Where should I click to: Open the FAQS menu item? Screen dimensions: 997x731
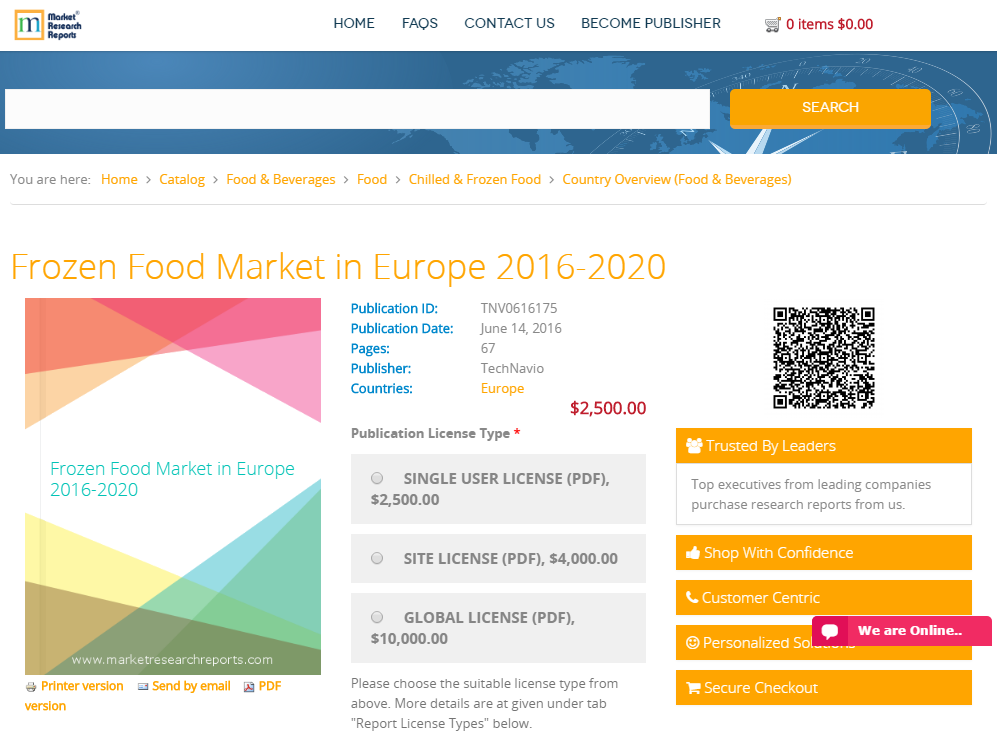coord(420,24)
